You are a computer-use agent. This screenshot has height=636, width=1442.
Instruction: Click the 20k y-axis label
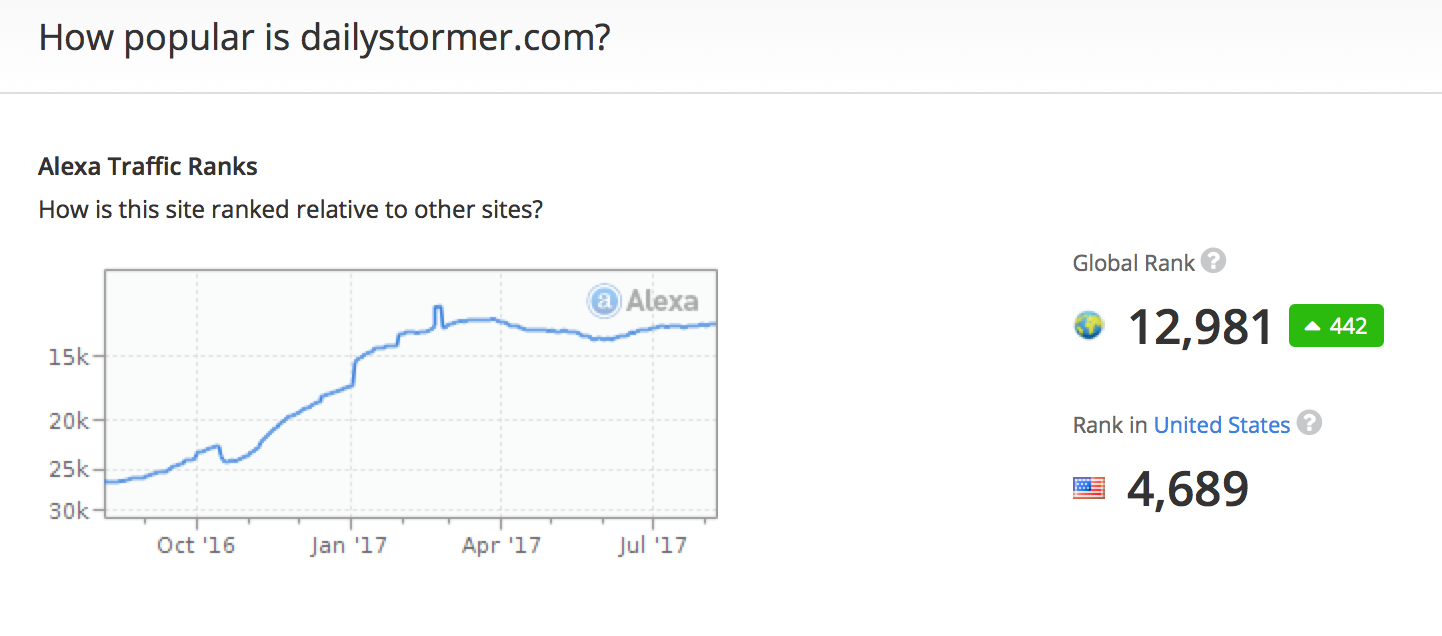point(71,421)
